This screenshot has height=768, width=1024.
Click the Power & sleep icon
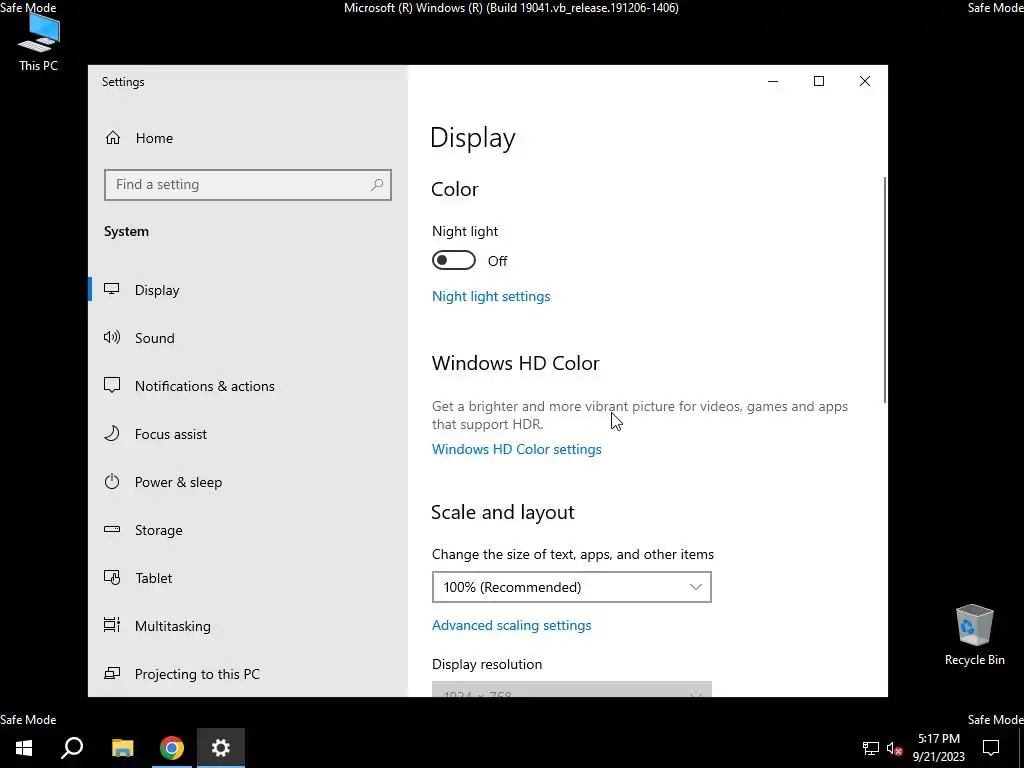tap(112, 482)
